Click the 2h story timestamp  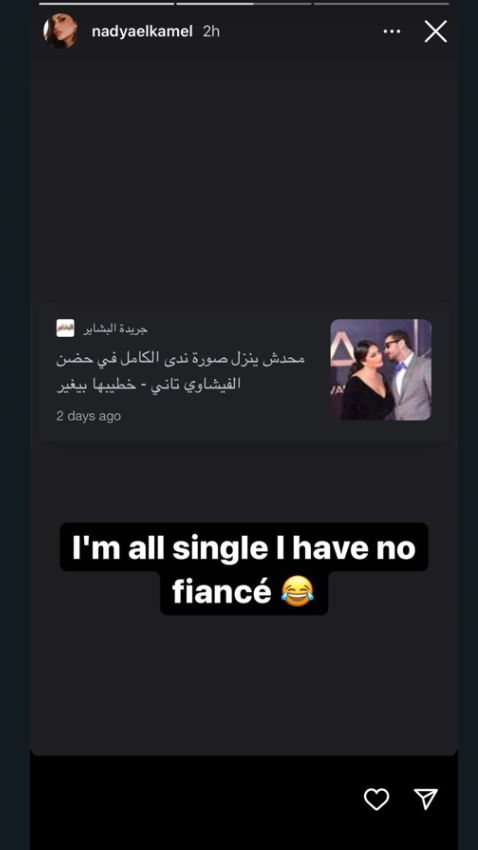point(211,31)
